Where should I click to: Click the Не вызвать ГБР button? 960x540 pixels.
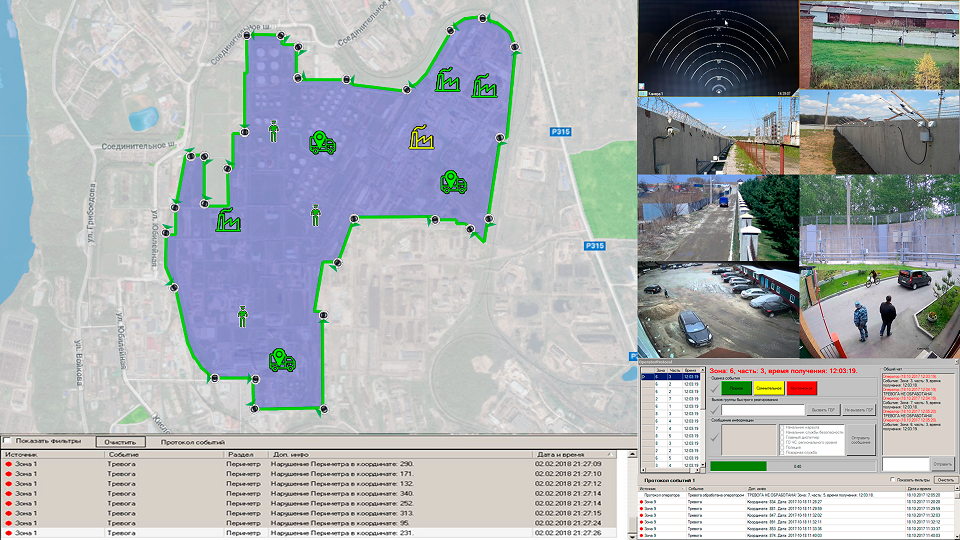(x=858, y=410)
